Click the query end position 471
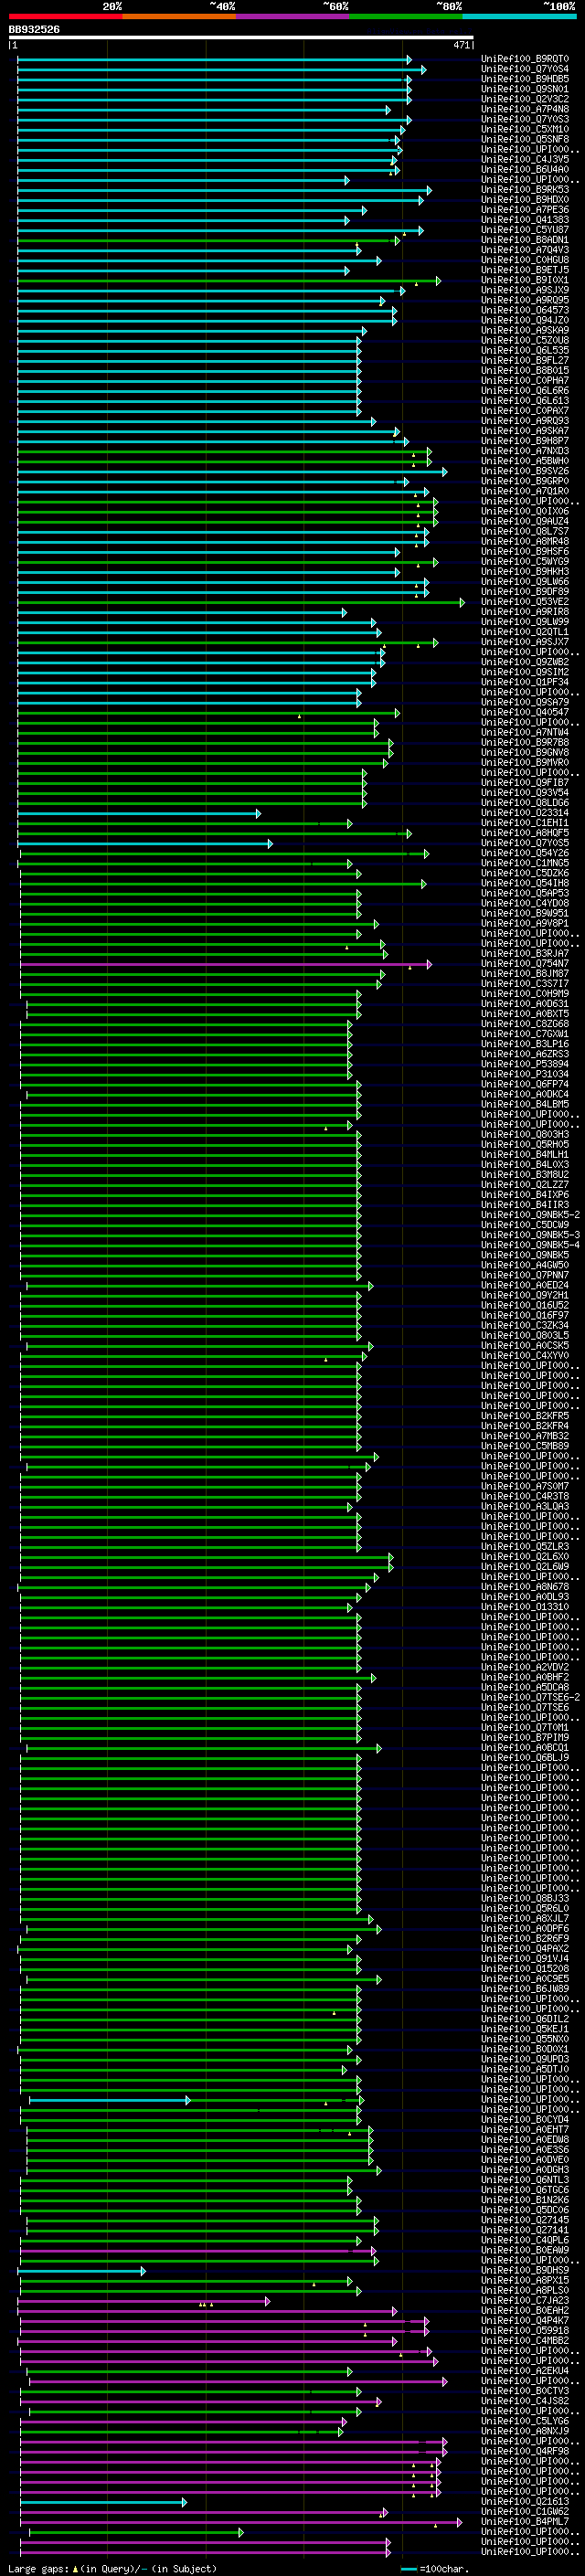585x2576 pixels. tap(461, 45)
